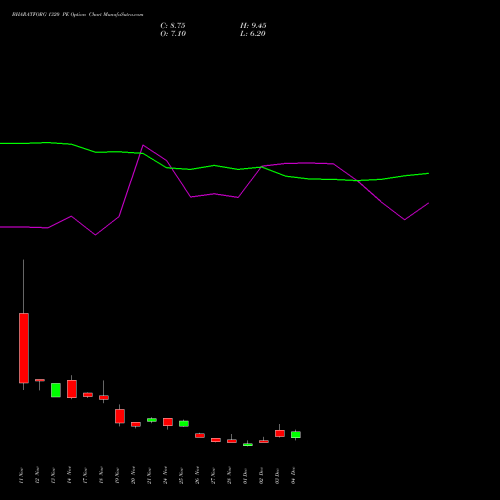Click the green indicator line's right end

tap(428, 174)
